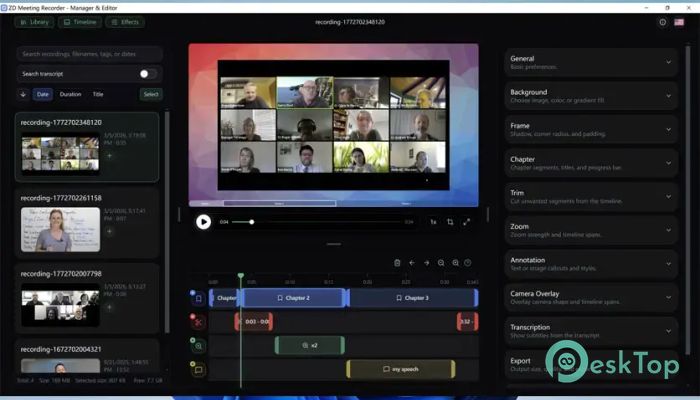
Task: Click the Select button in library
Action: [x=151, y=94]
